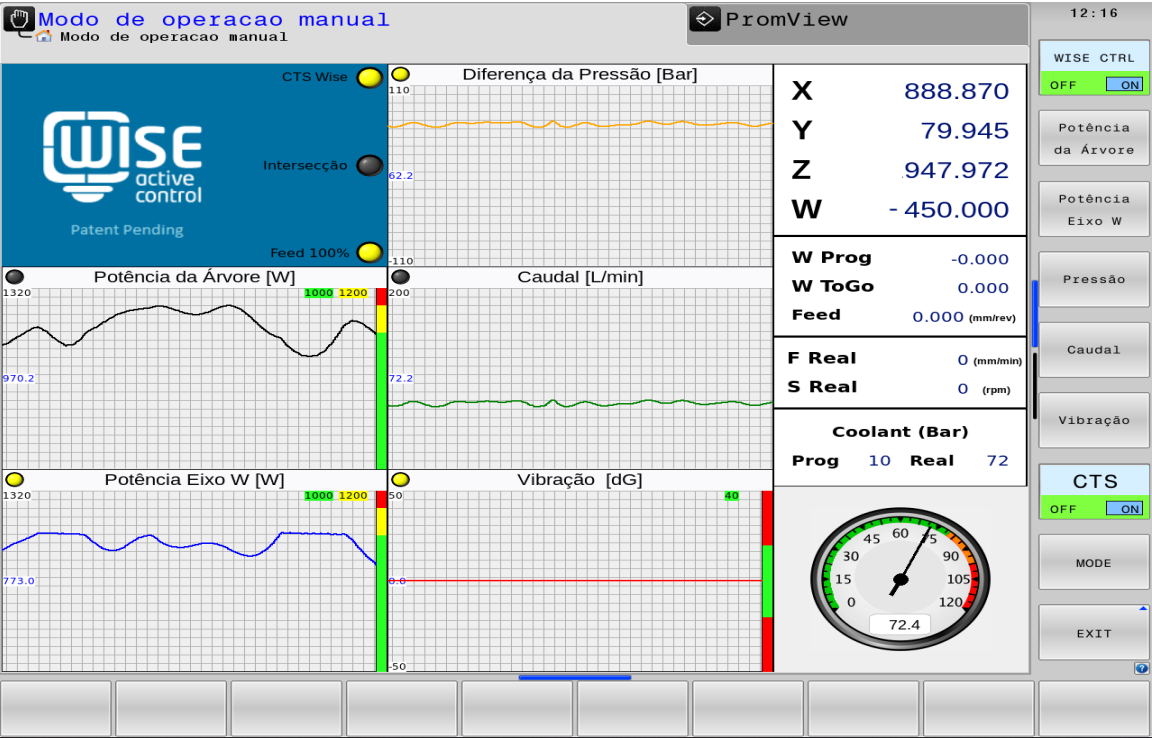Screen dimensions: 1152x738
Task: Click the Caudal [L/min] chart title
Action: click(x=580, y=277)
